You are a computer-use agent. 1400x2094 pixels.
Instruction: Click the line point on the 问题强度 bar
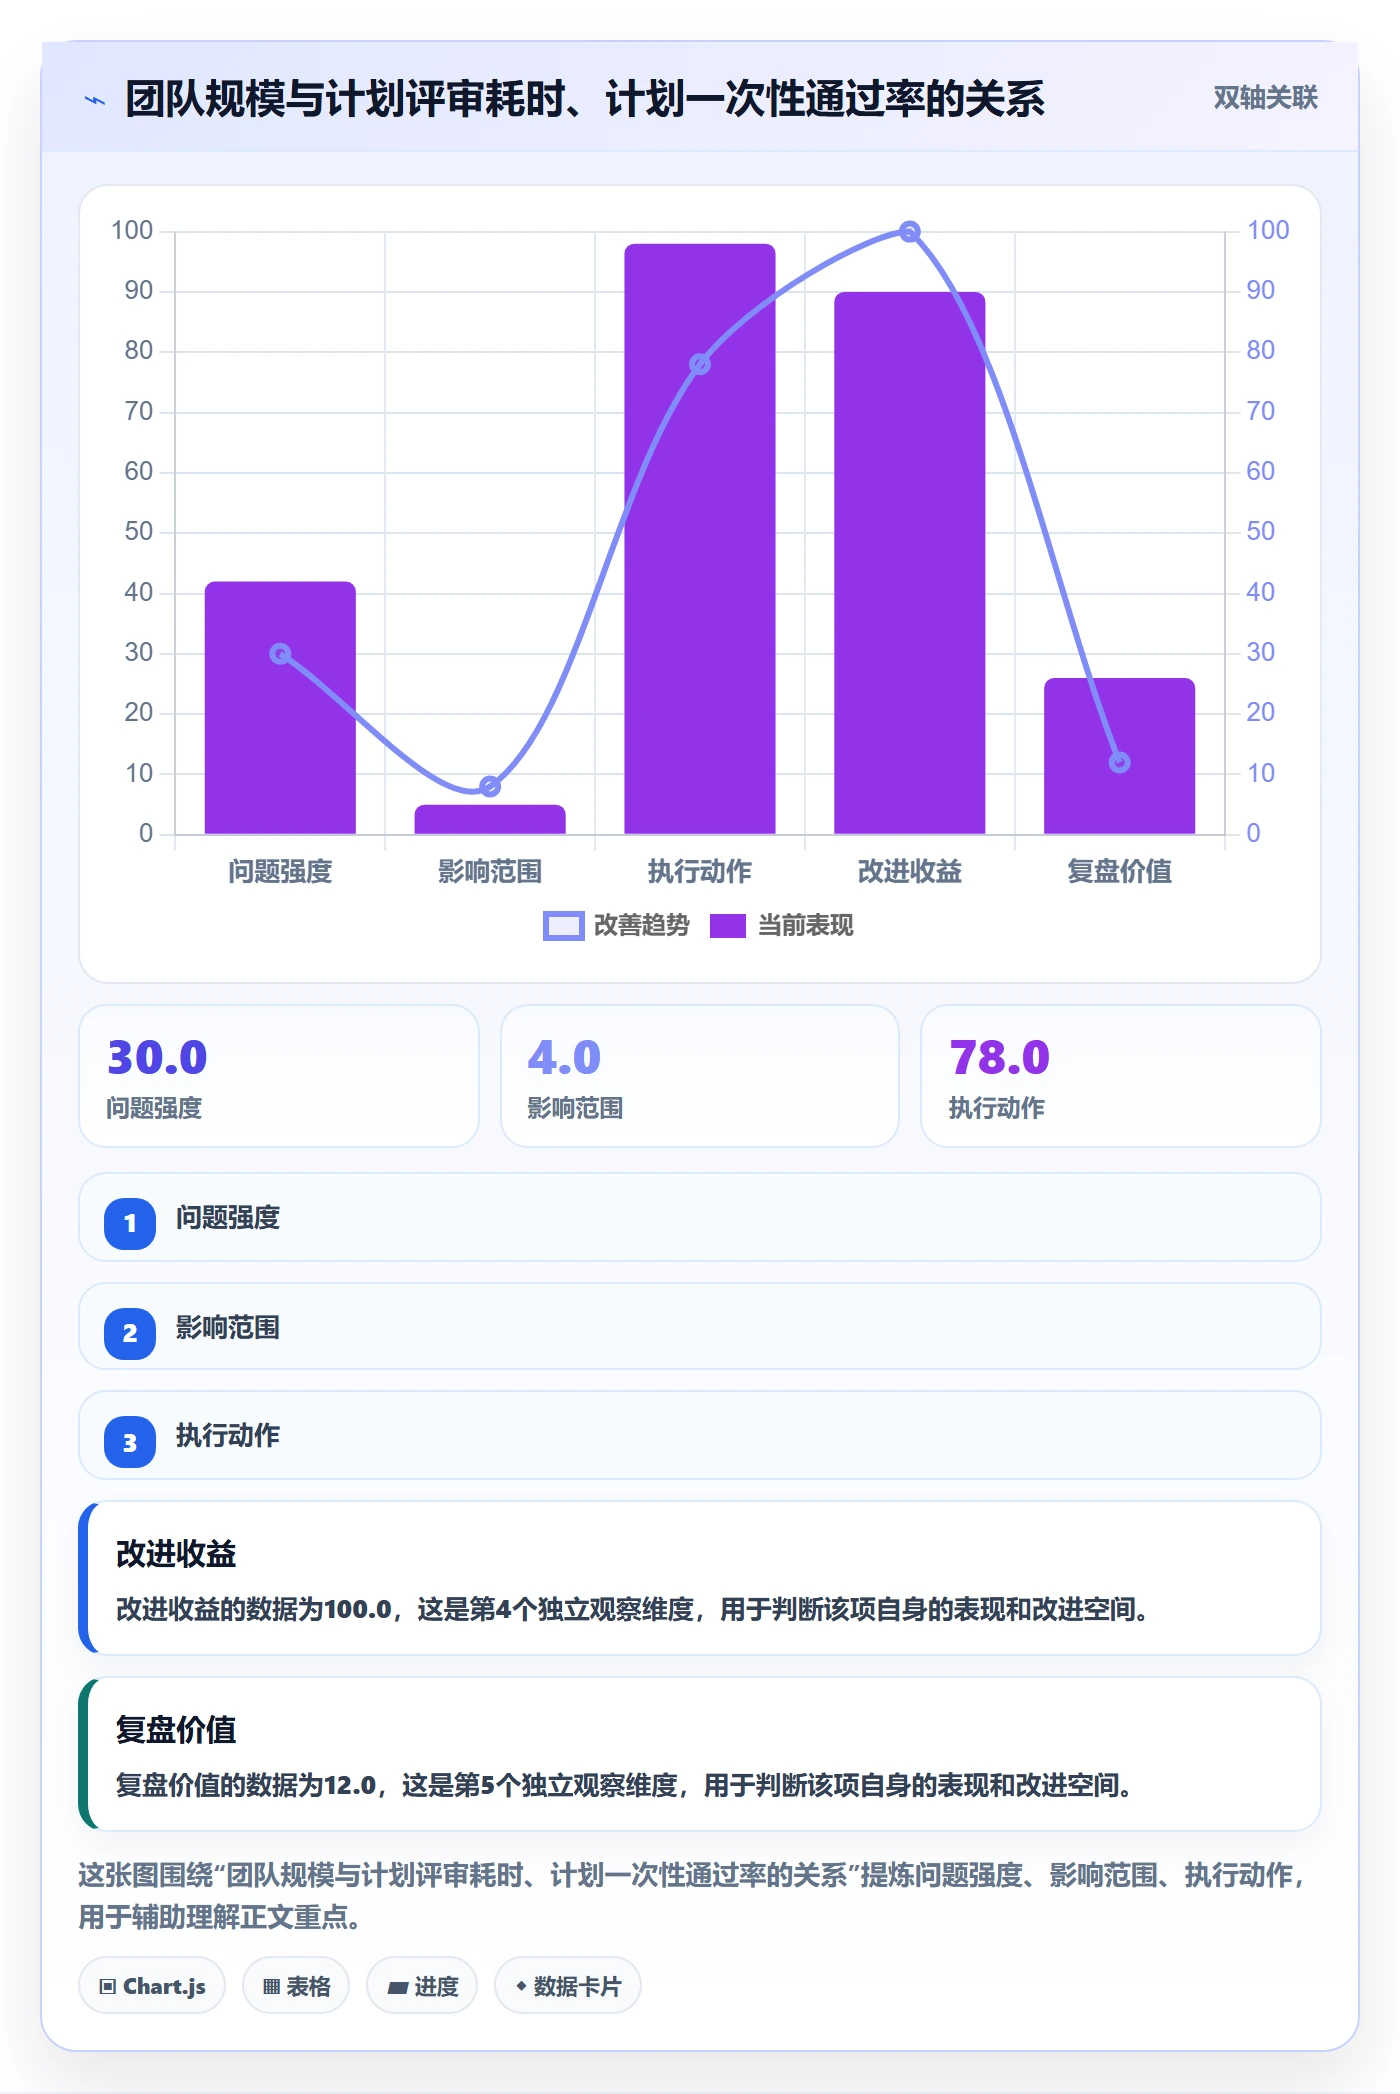[280, 654]
